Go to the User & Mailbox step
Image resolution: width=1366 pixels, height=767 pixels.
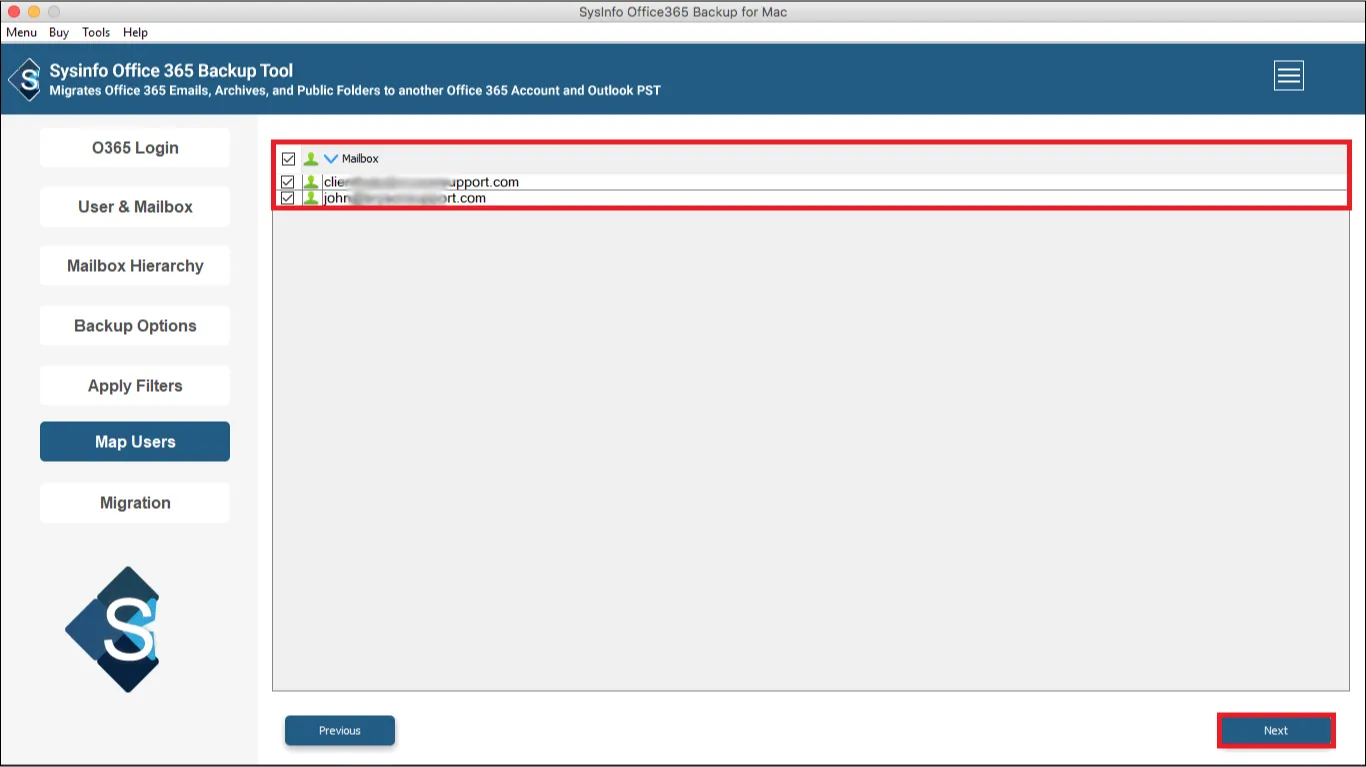pyautogui.click(x=135, y=207)
